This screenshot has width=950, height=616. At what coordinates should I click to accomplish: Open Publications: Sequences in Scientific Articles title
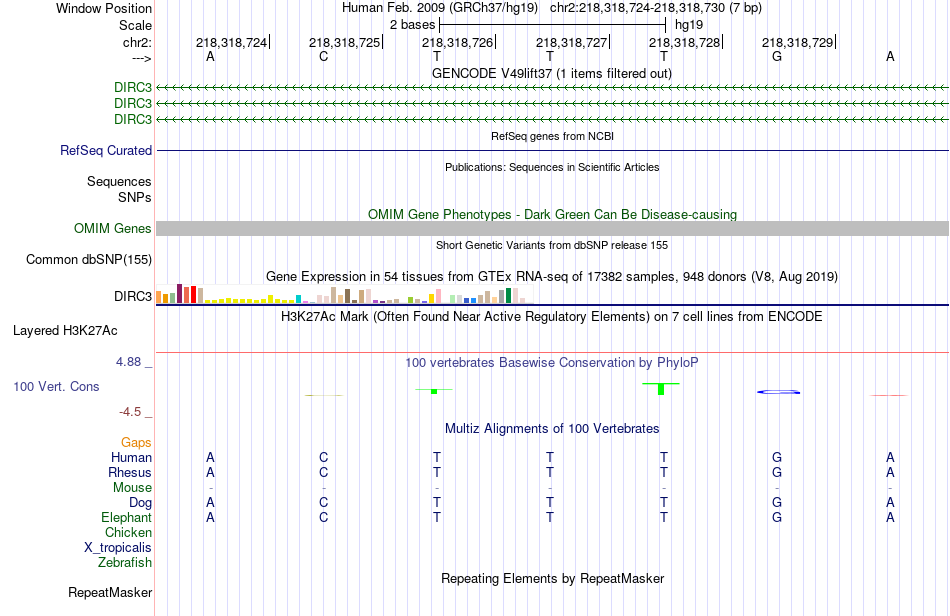(552, 167)
